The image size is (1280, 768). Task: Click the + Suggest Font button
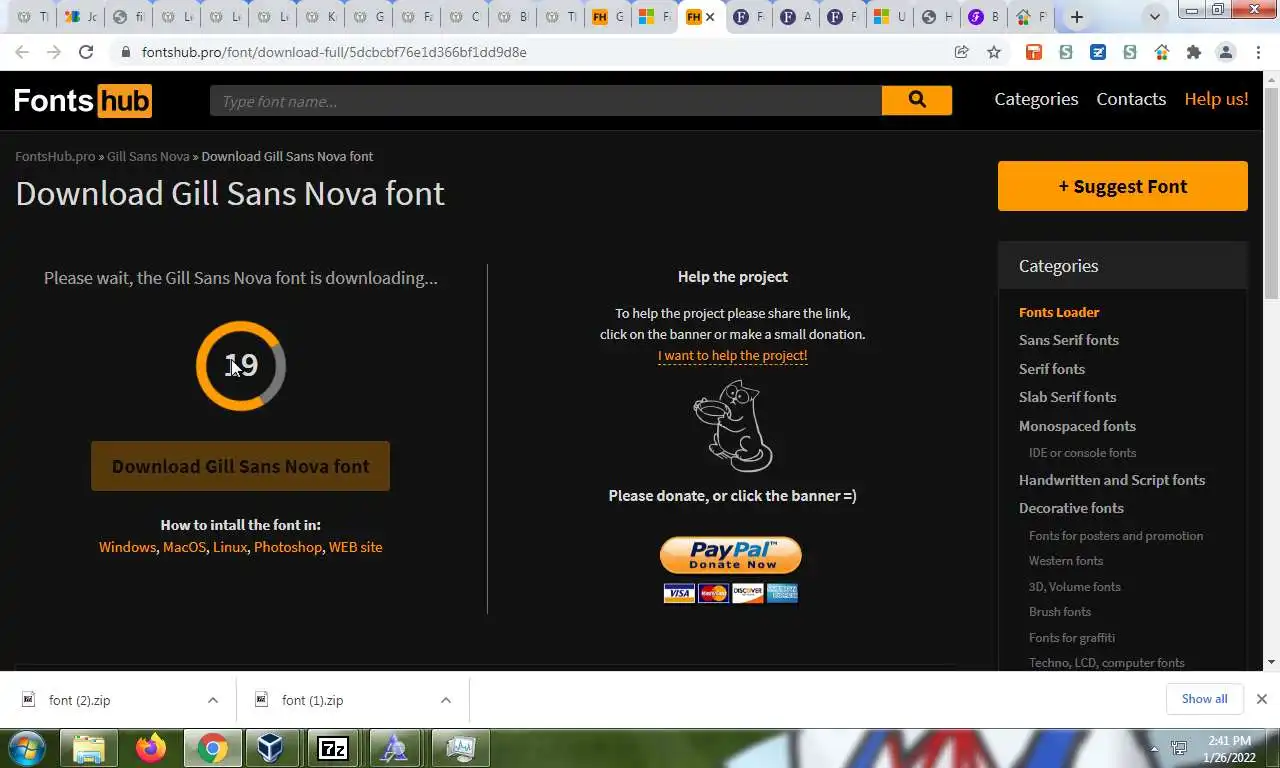point(1123,186)
